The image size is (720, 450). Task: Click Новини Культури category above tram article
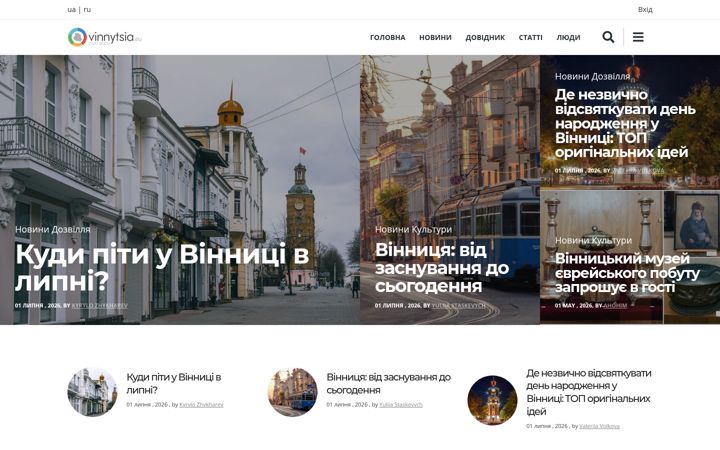pyautogui.click(x=413, y=229)
